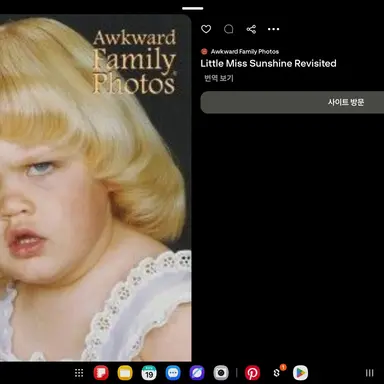Launch the purple Samsung Internet browser
The height and width of the screenshot is (384, 384).
coord(197,373)
